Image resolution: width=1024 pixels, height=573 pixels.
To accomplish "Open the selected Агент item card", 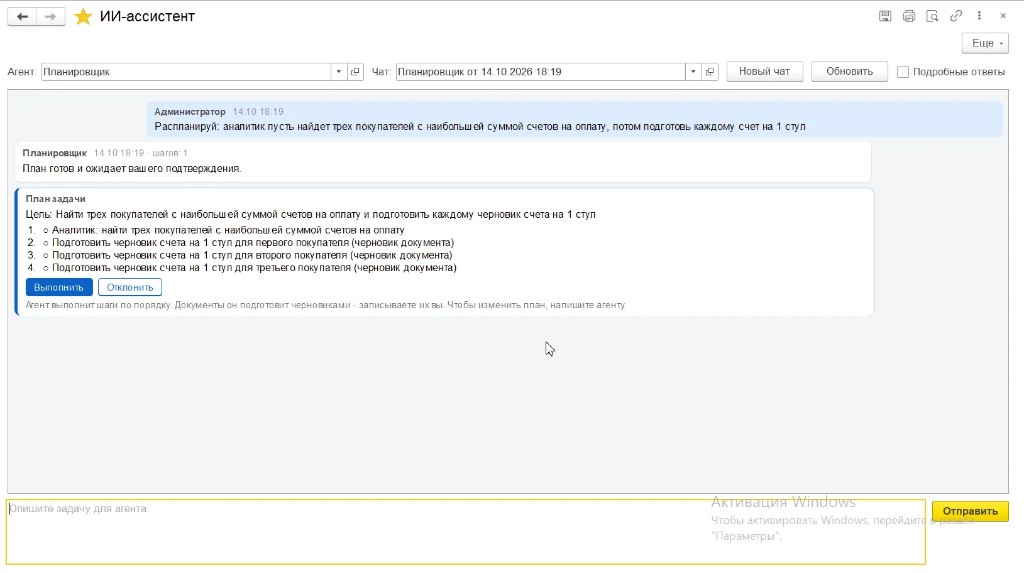I will pos(355,72).
